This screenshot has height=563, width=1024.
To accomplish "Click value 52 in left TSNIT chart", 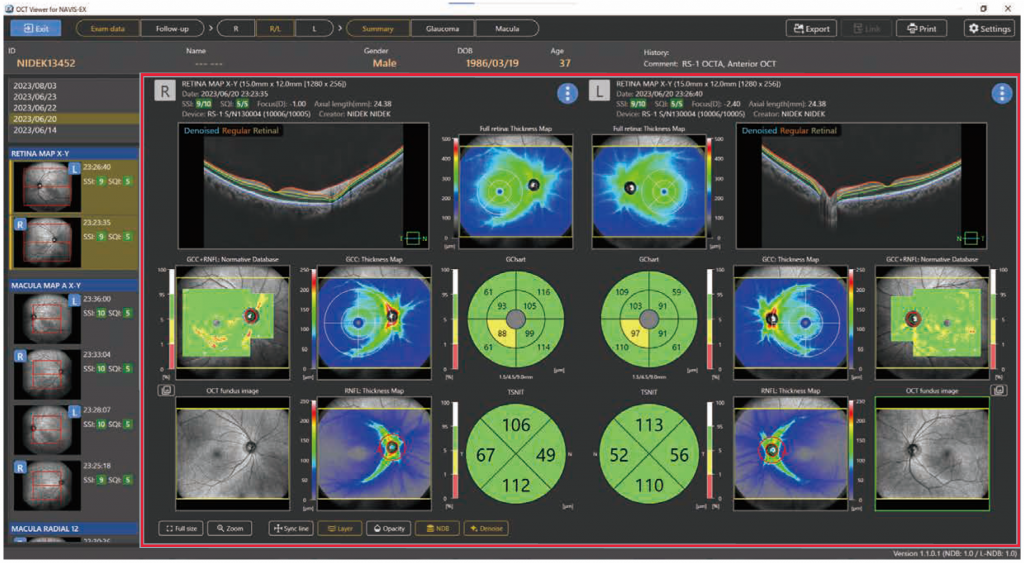I will click(x=618, y=455).
